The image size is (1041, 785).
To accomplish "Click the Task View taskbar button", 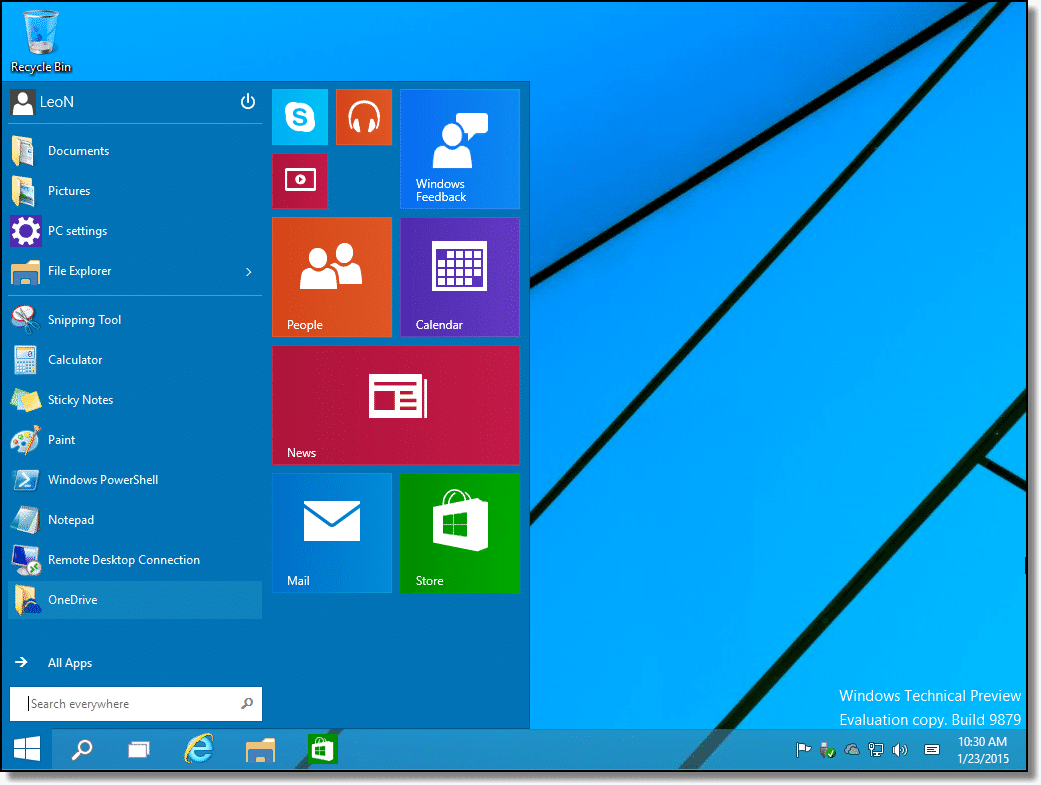I will pos(139,749).
